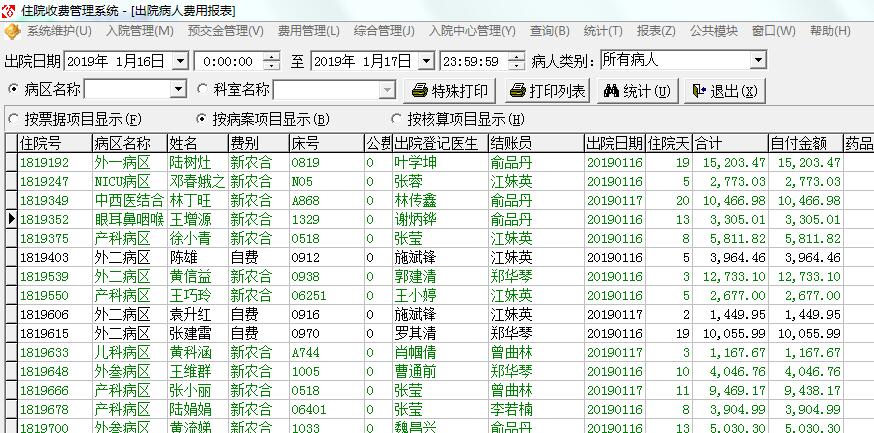Screen dimensions: 874x433
Task: Click the golden icon left of 系统维护
Action: click(x=12, y=32)
